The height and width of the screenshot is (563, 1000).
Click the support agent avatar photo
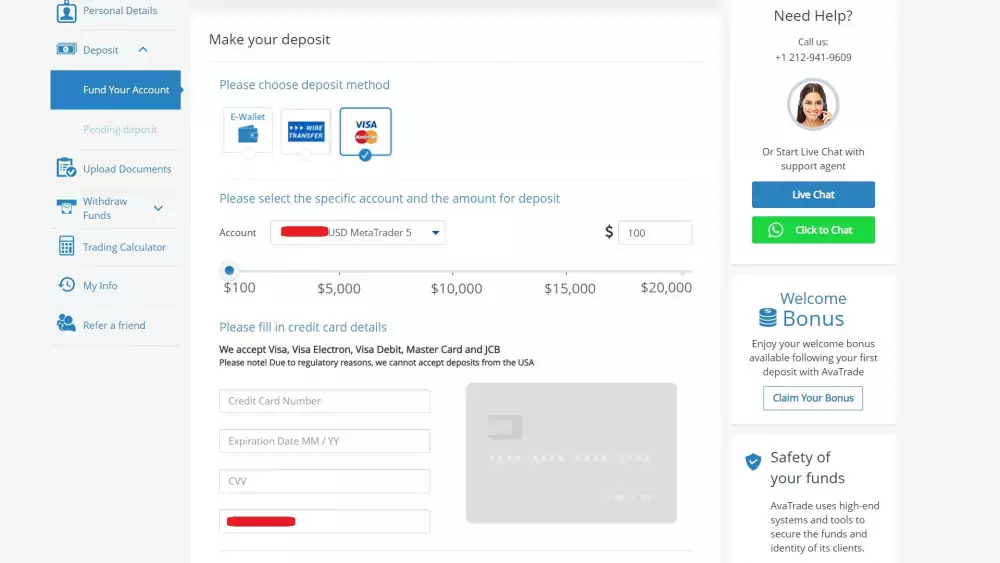(x=812, y=104)
